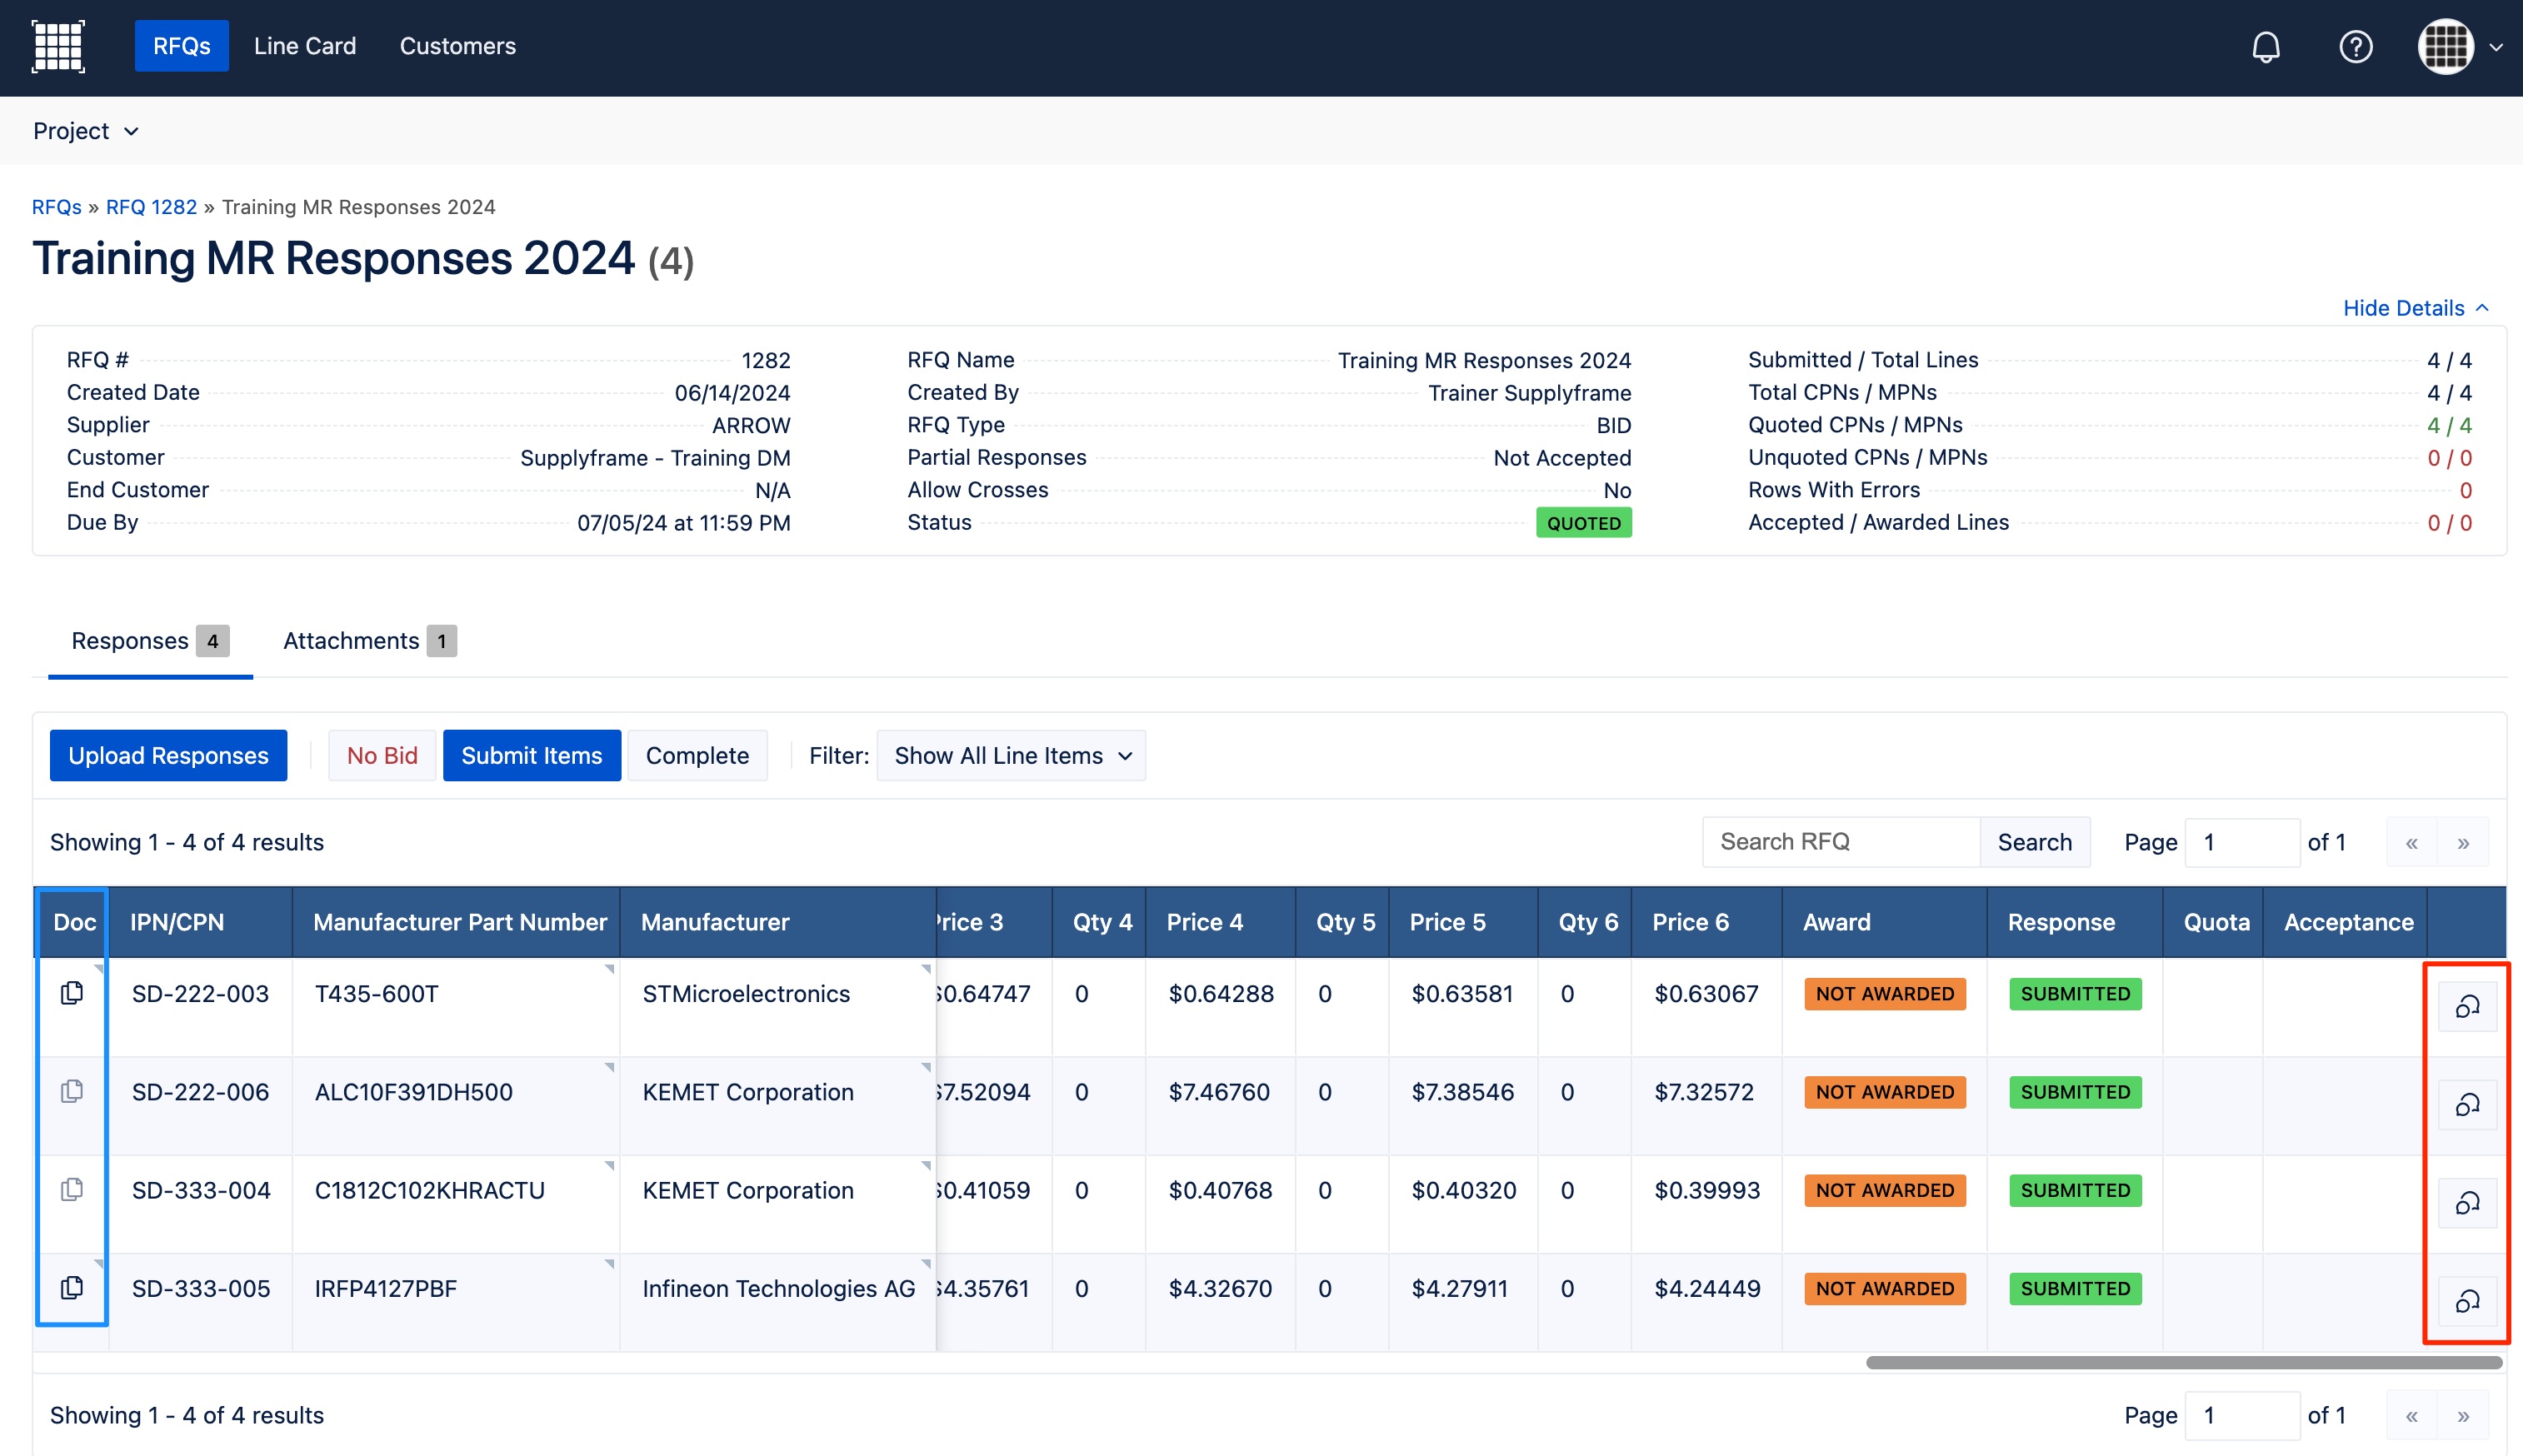Collapse details with Hide Details
The image size is (2523, 1456).
click(x=2415, y=308)
